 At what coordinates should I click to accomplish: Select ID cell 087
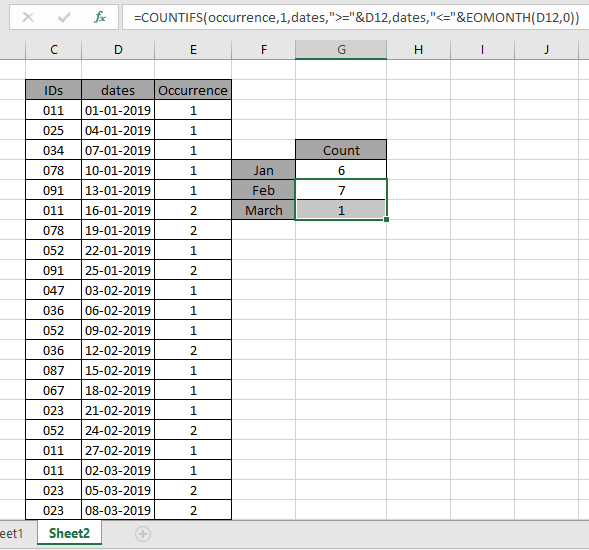coord(54,370)
